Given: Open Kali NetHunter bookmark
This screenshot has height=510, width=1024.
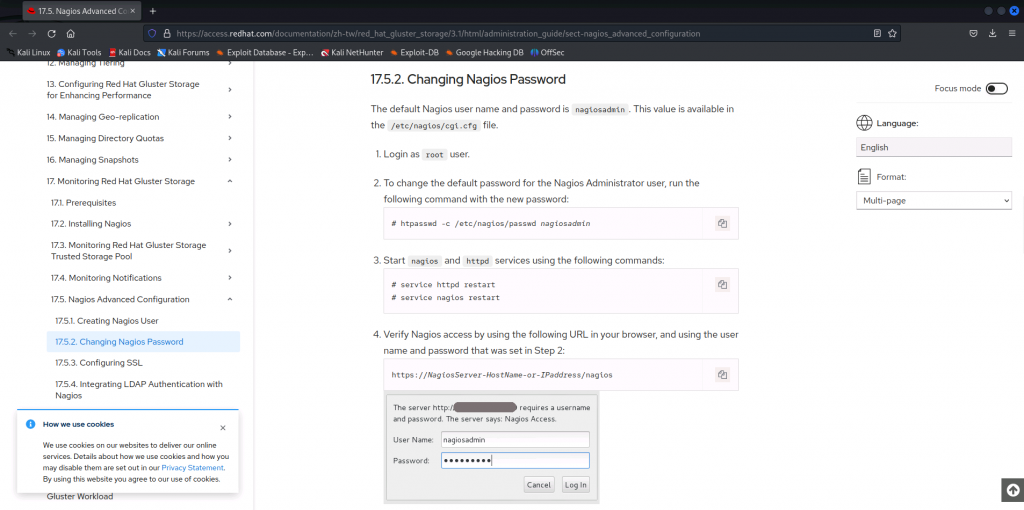Looking at the screenshot, I should 353,52.
